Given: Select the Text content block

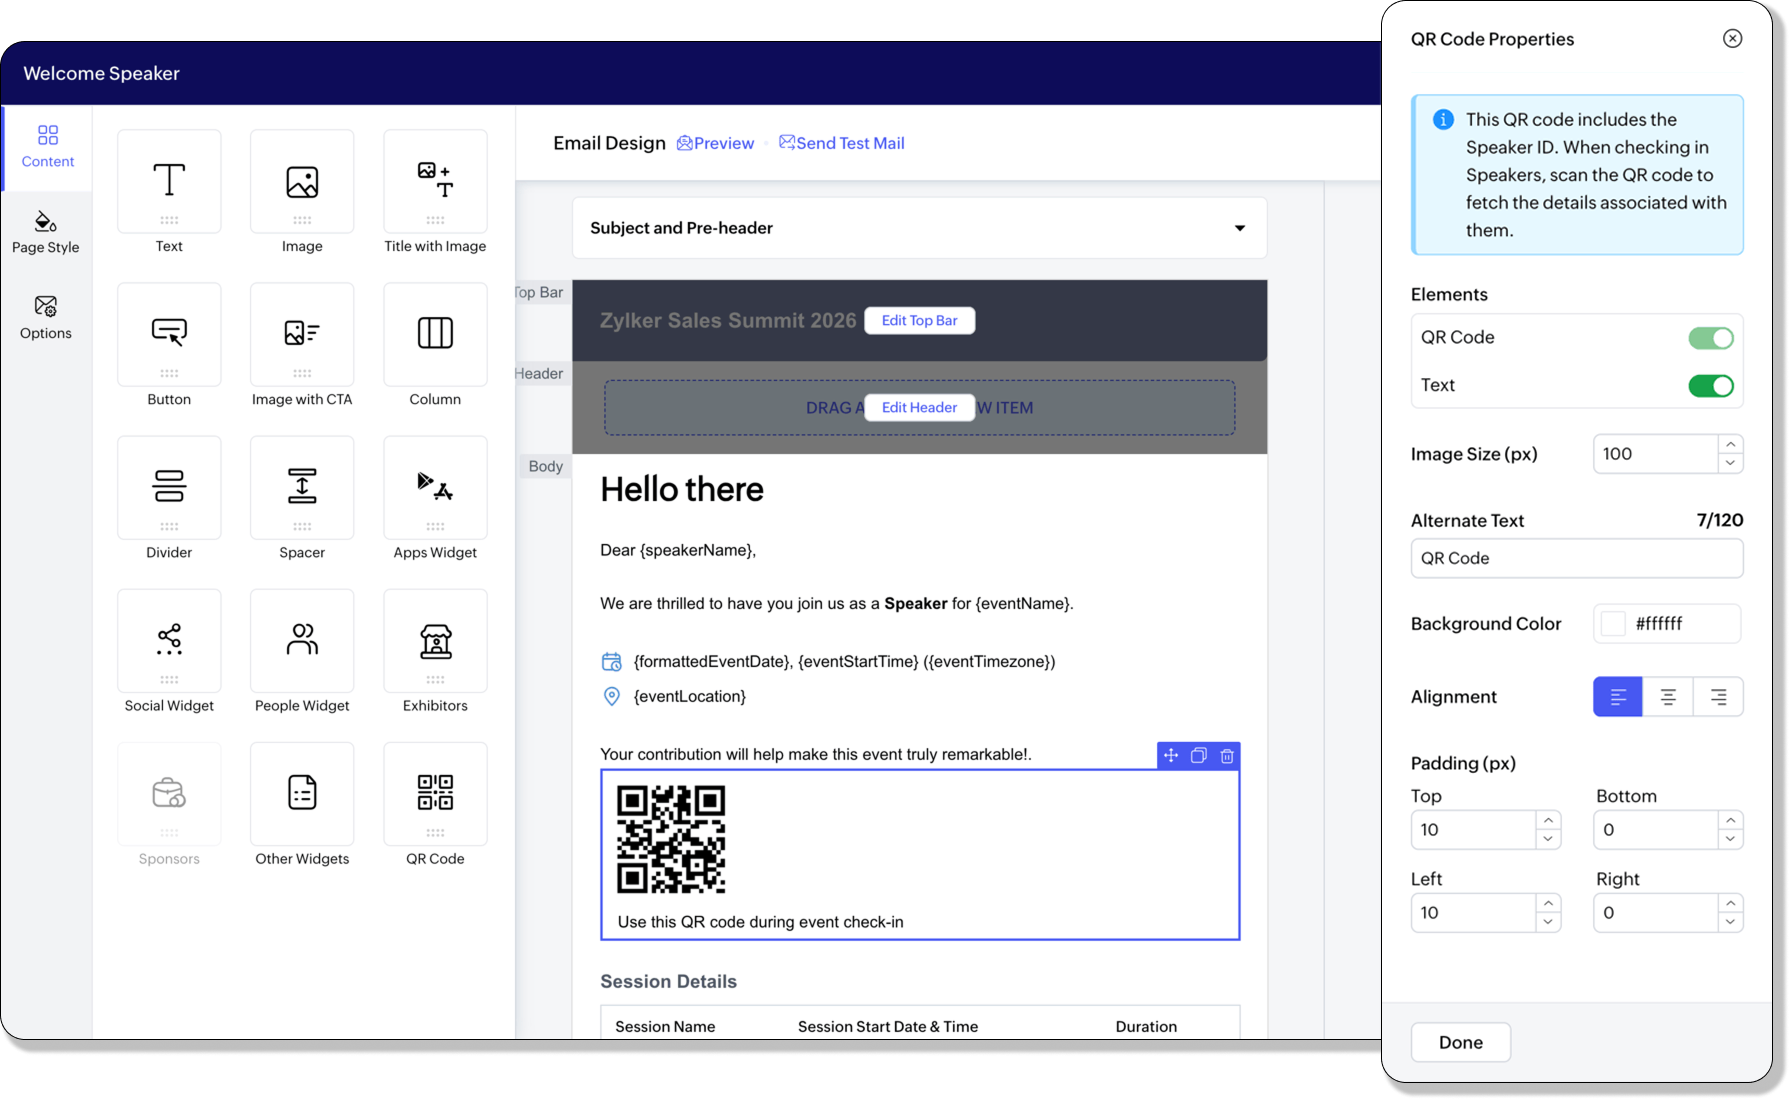Looking at the screenshot, I should pos(169,182).
